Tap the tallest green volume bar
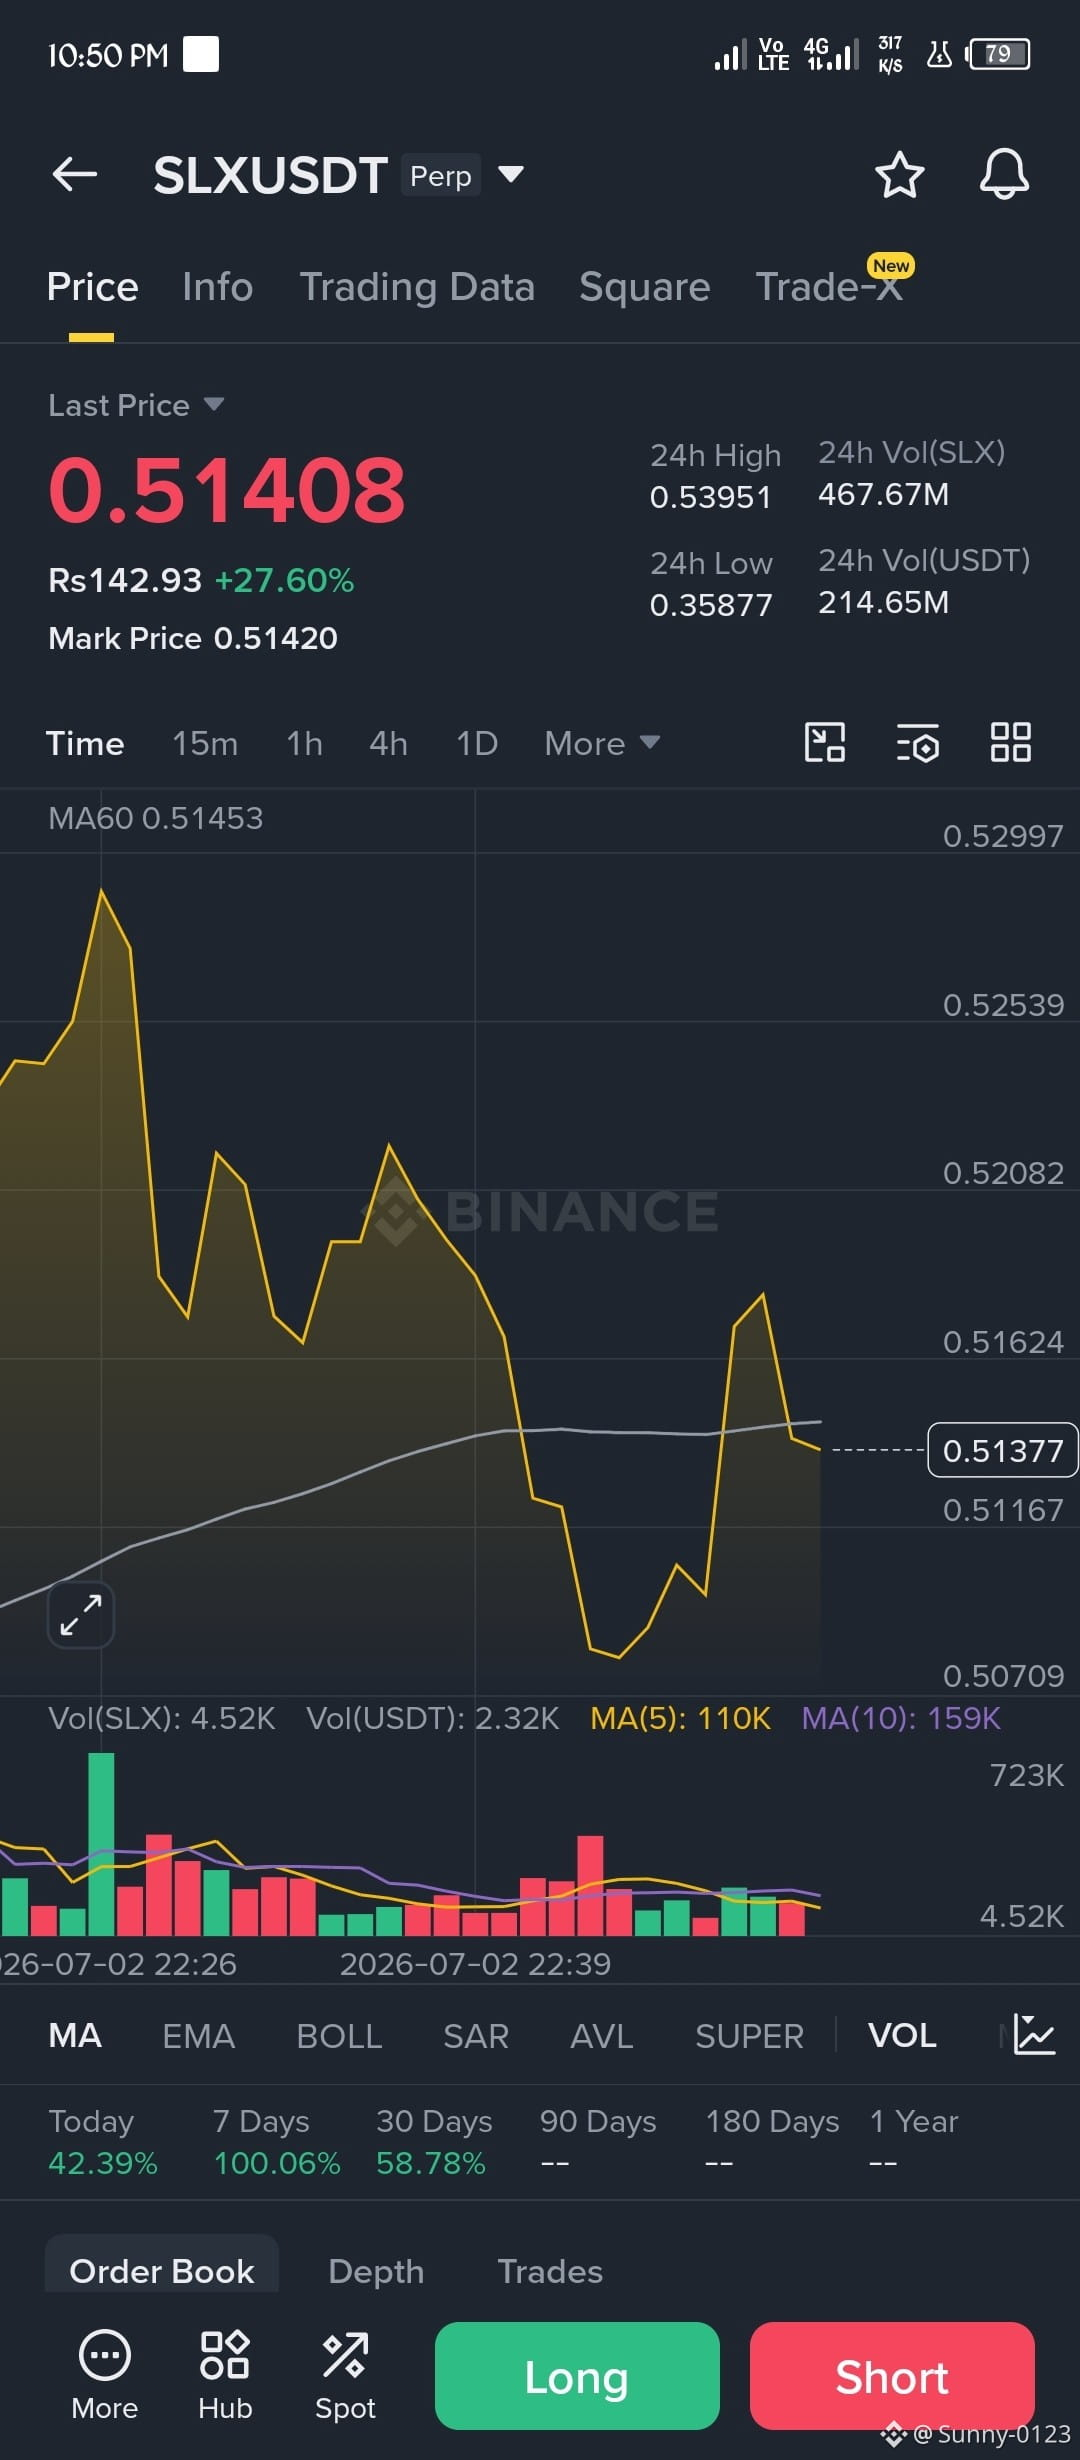The image size is (1080, 2460). click(101, 1844)
